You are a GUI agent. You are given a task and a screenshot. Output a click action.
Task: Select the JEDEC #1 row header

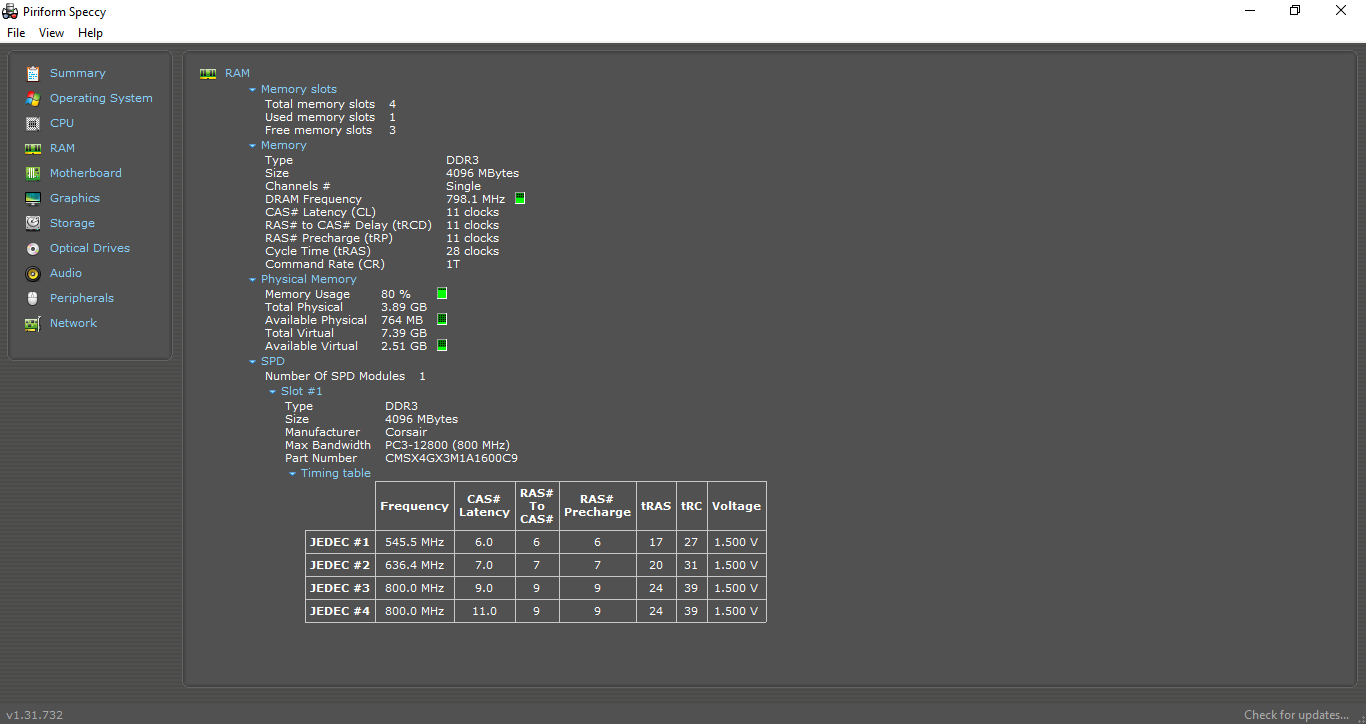pos(340,542)
